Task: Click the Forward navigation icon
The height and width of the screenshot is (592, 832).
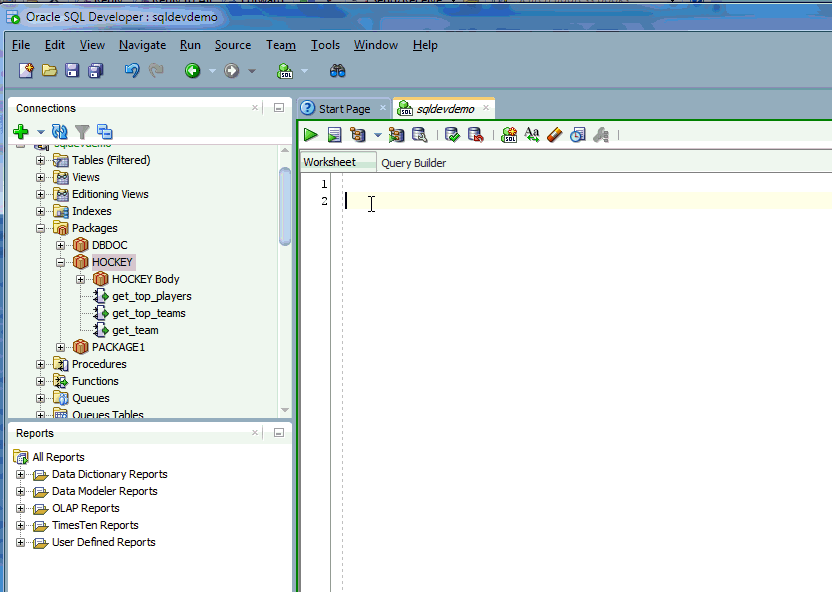Action: 231,71
